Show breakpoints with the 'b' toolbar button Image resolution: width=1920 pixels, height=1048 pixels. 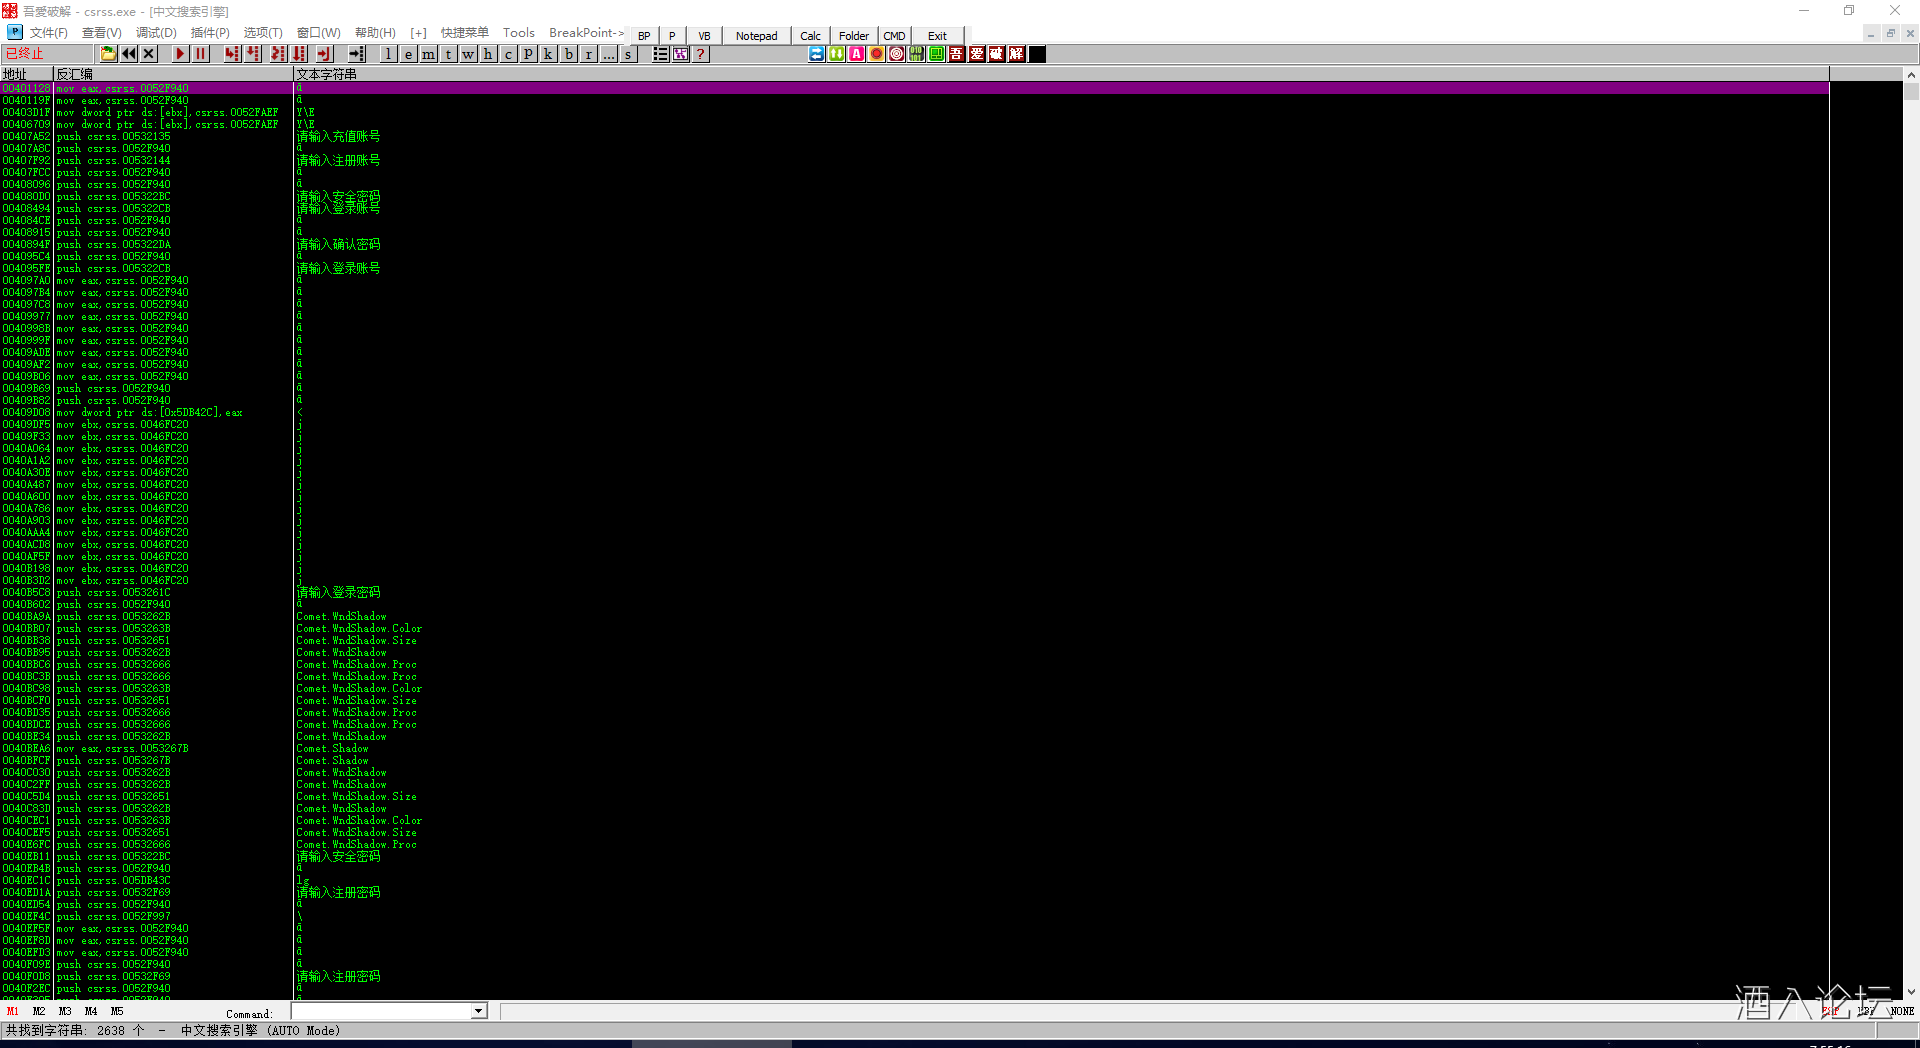coord(568,54)
